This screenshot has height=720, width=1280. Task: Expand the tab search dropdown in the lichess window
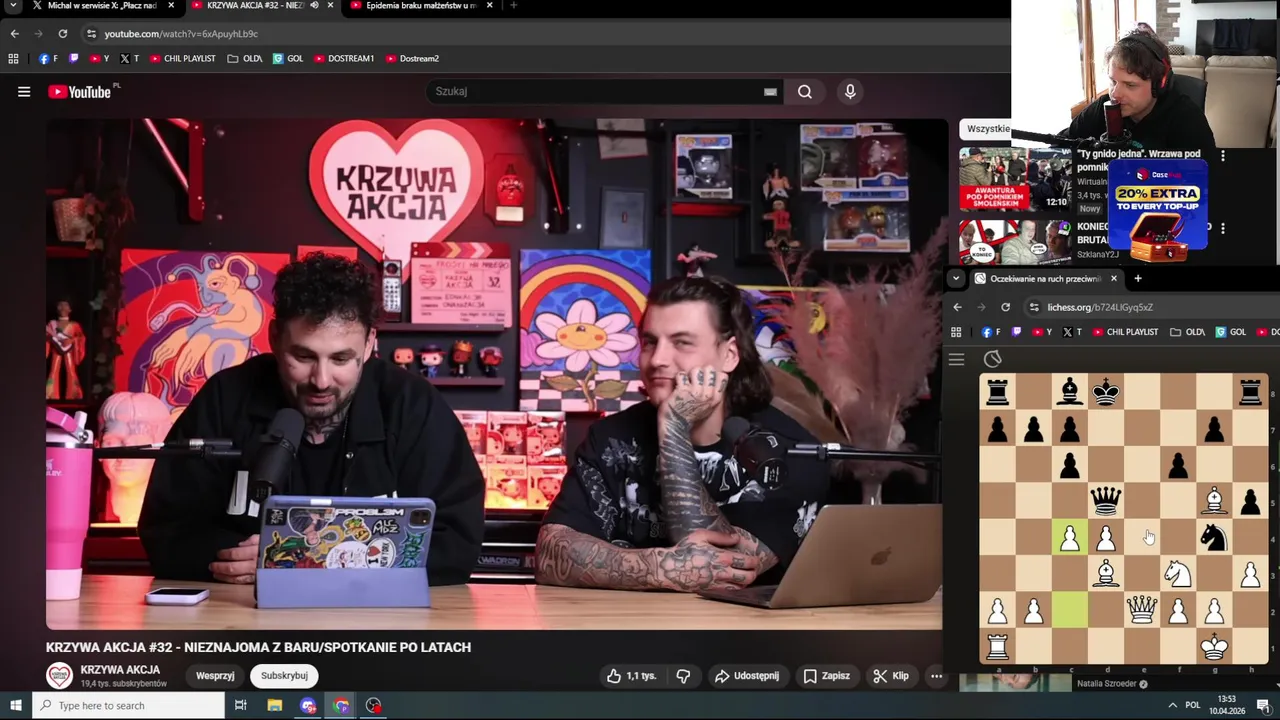pos(956,278)
